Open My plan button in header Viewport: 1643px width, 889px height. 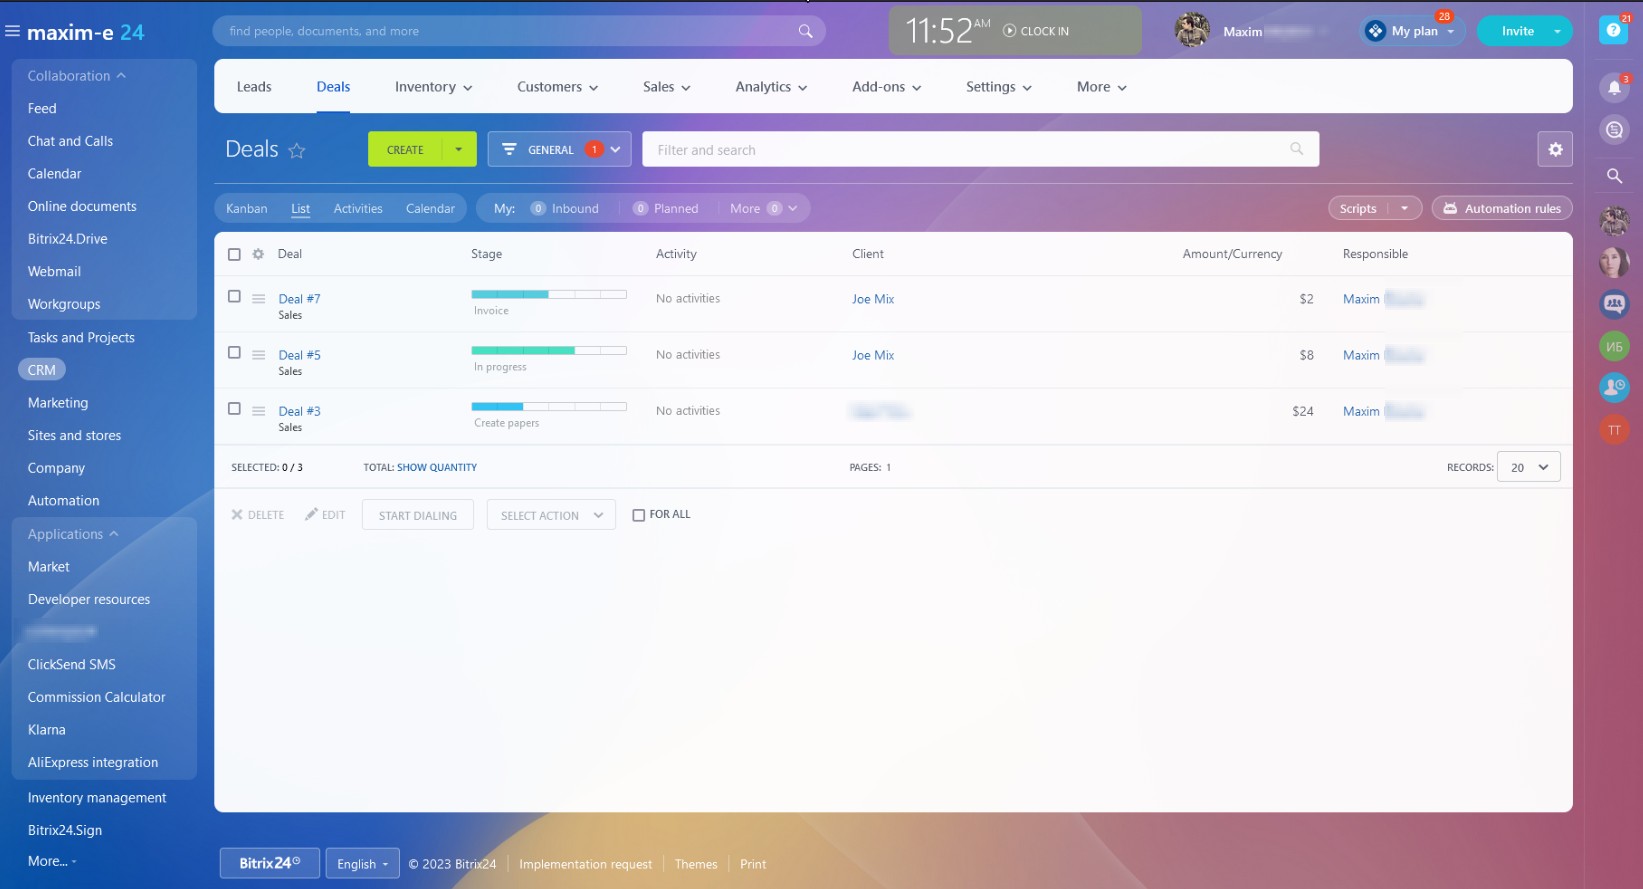click(1412, 31)
